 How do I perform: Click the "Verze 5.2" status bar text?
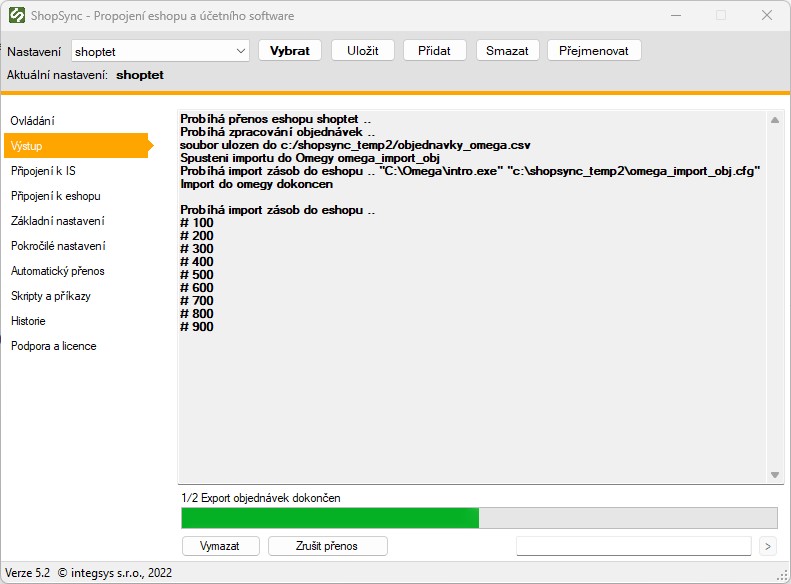coord(28,573)
